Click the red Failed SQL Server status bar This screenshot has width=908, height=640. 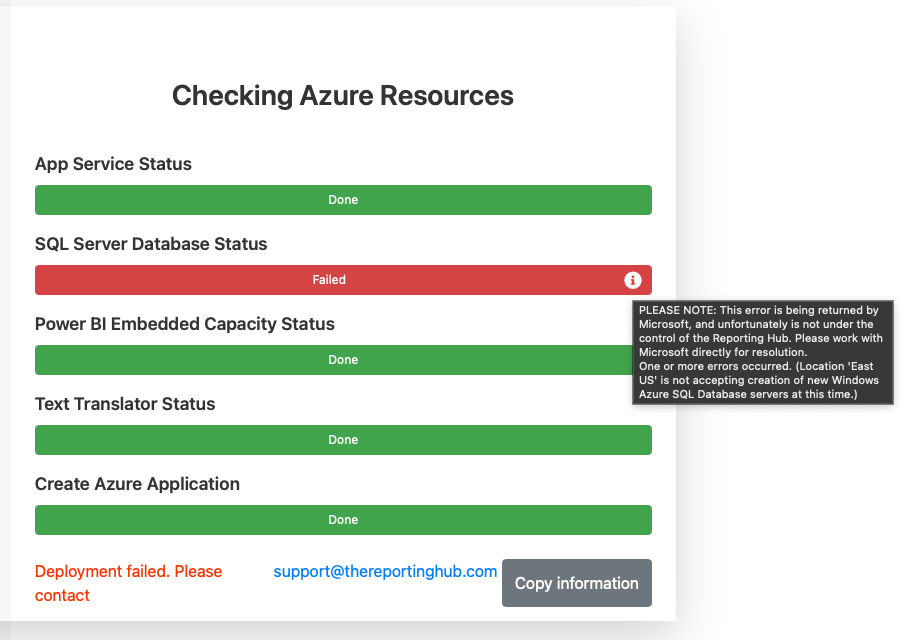tap(343, 280)
